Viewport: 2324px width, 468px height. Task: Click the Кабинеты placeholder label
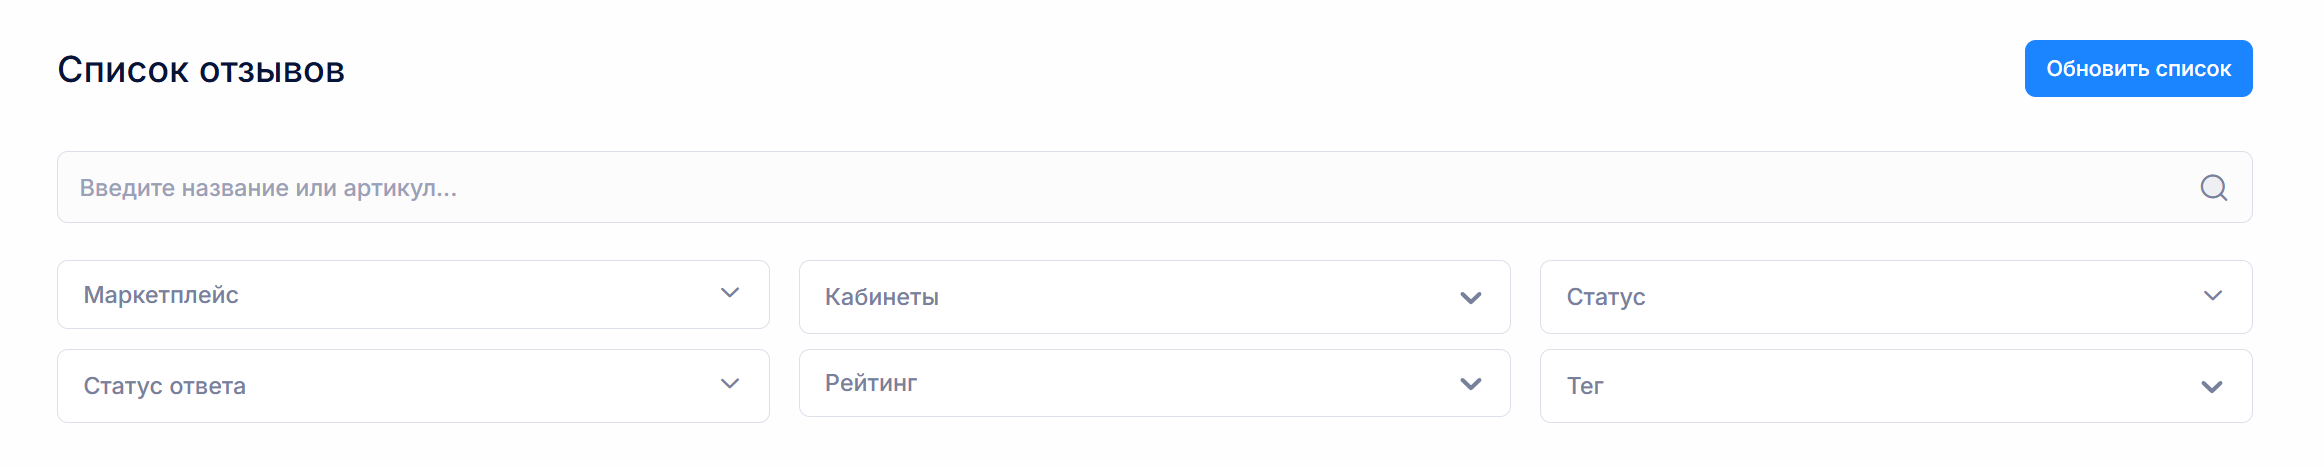[x=882, y=297]
